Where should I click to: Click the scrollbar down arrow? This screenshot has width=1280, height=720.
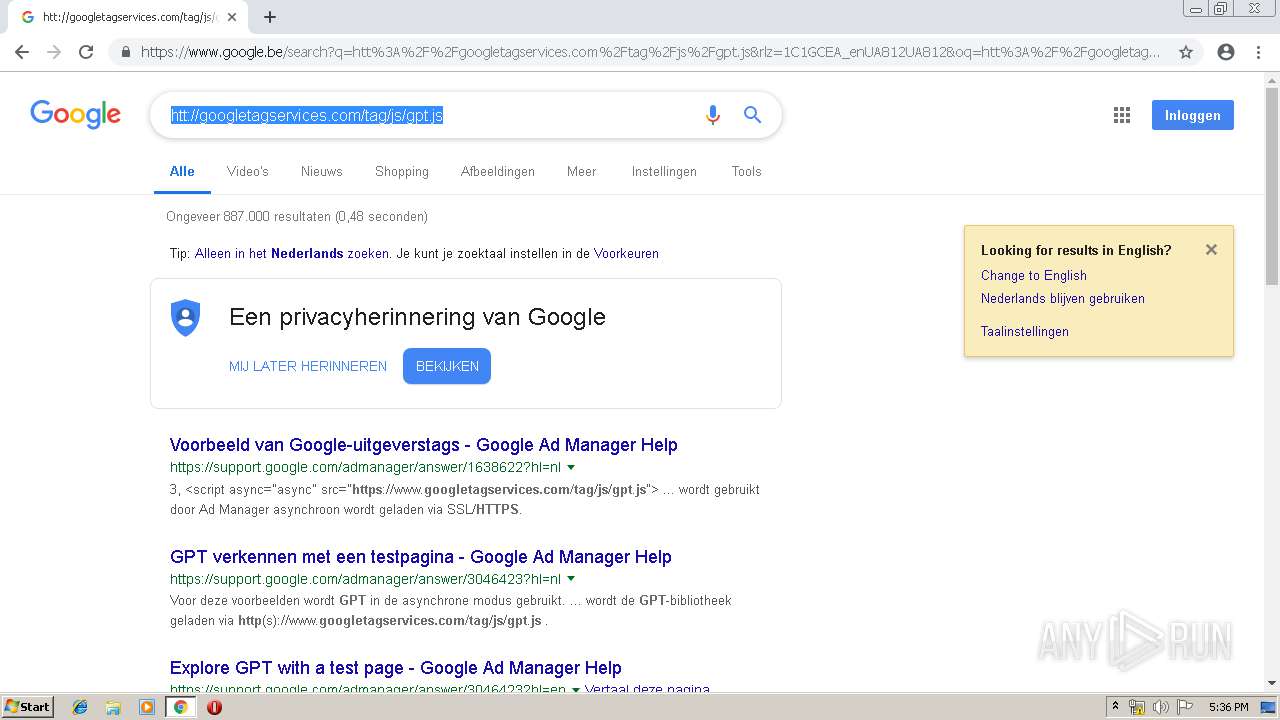pos(1272,683)
